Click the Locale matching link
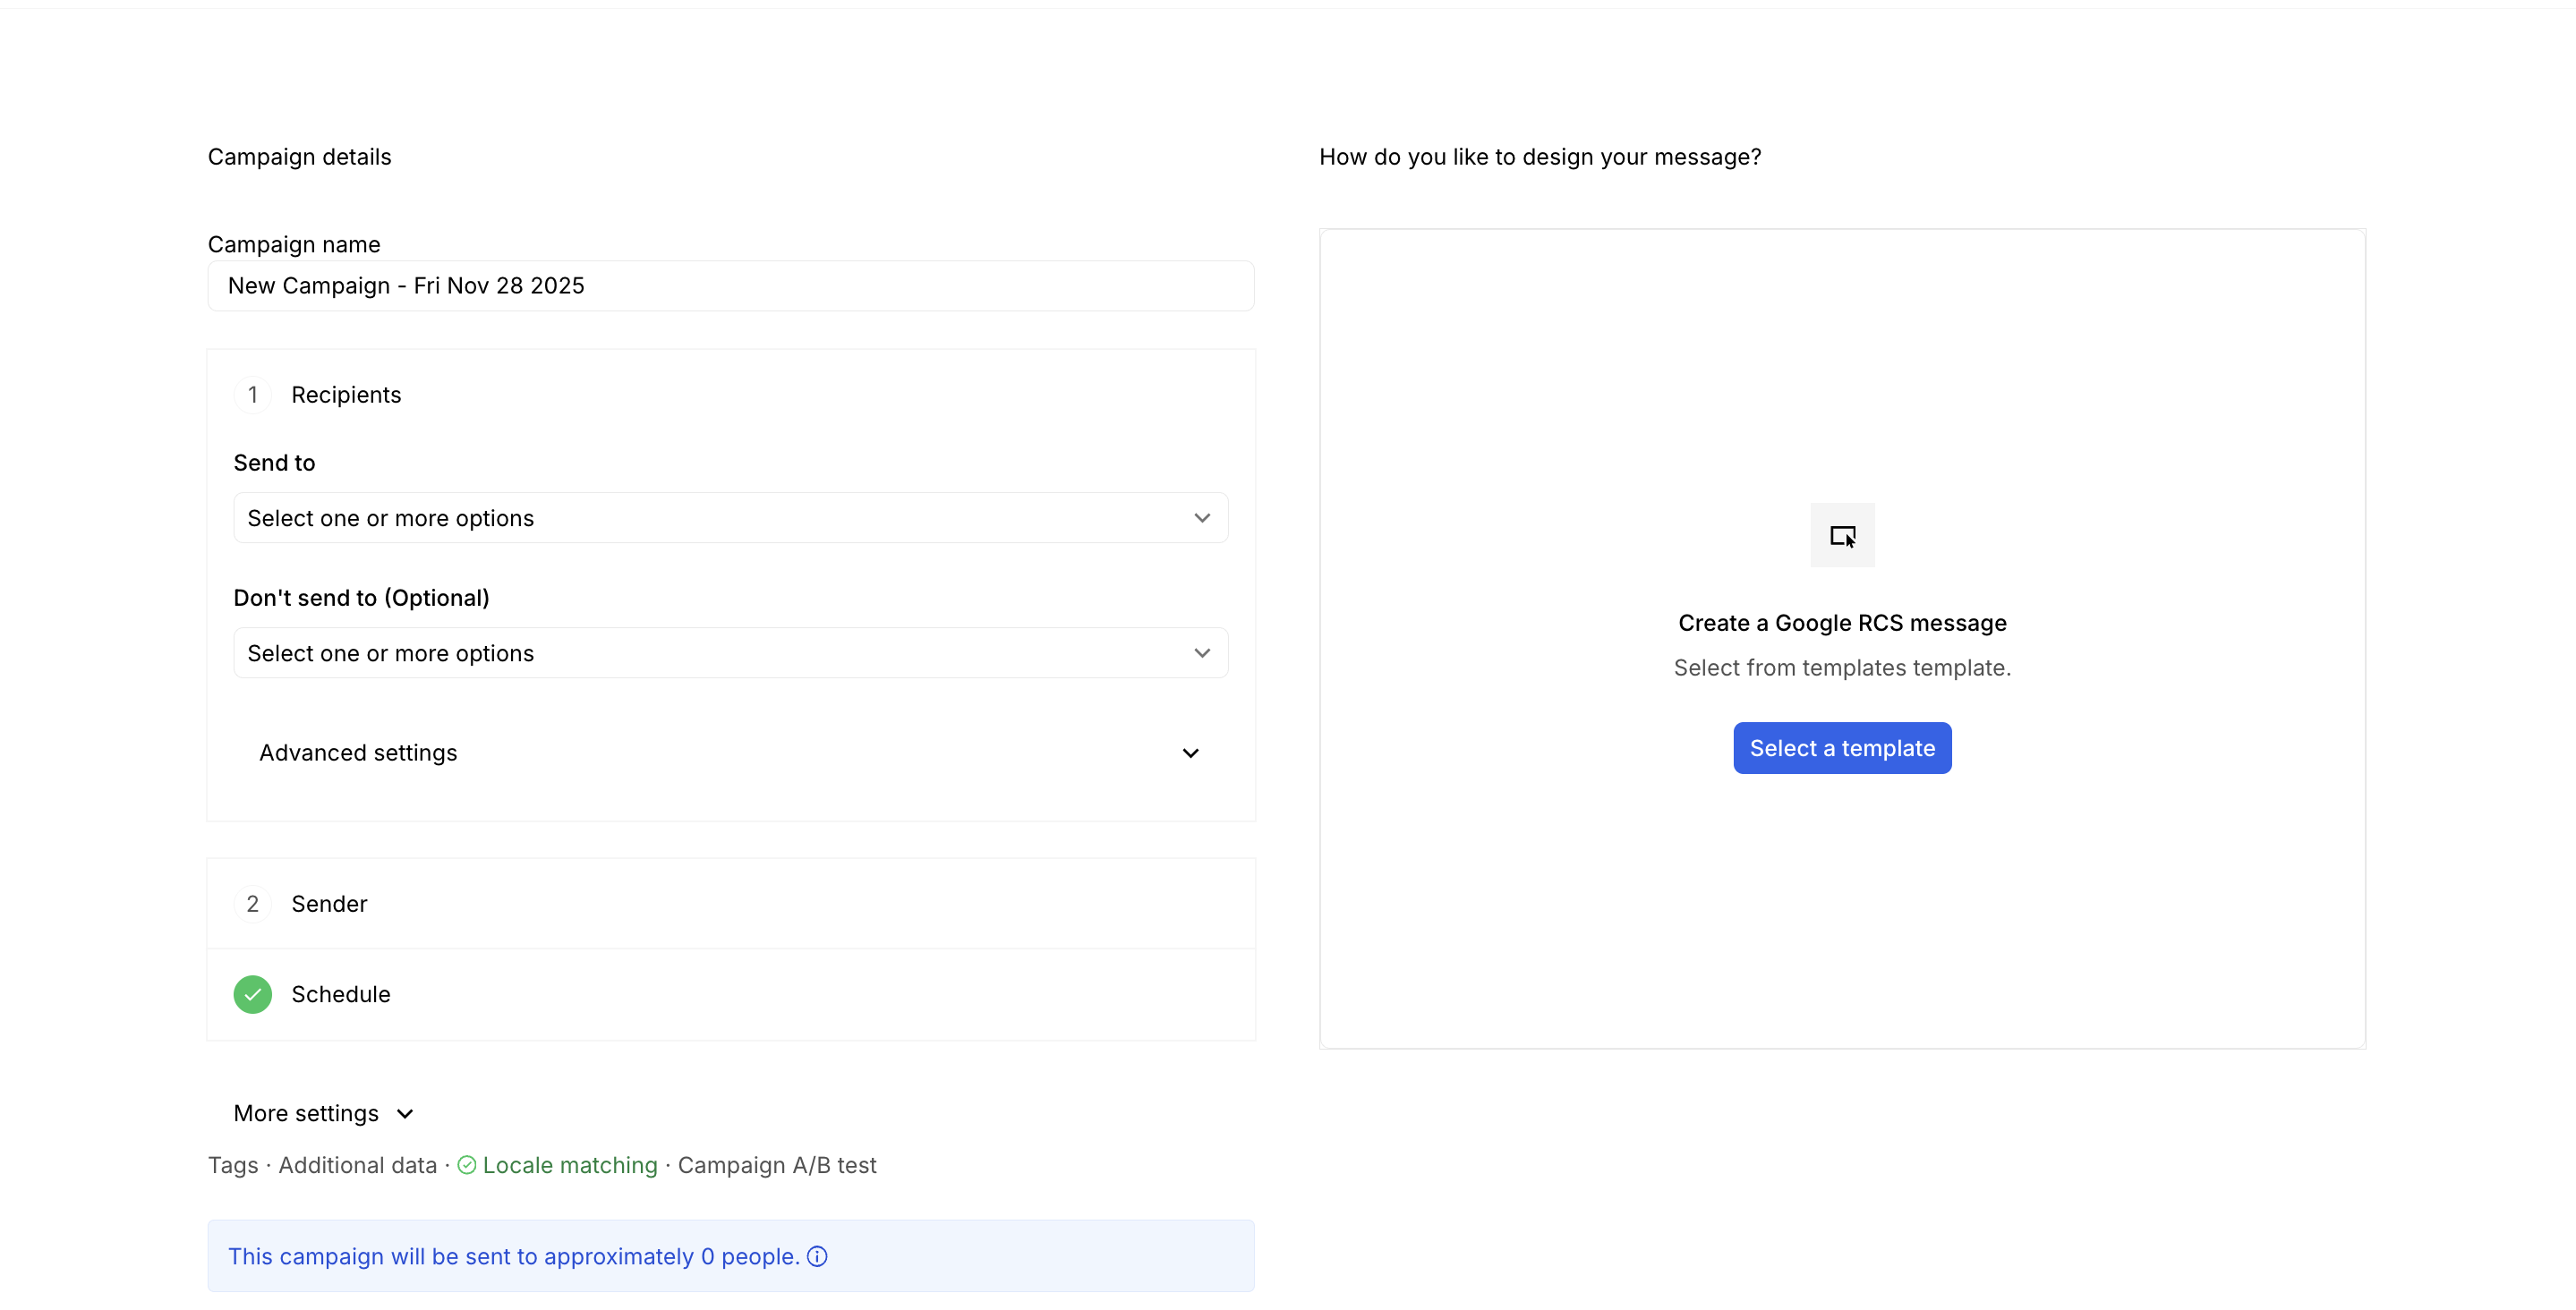Viewport: 2576px width, 1310px height. 570,1165
